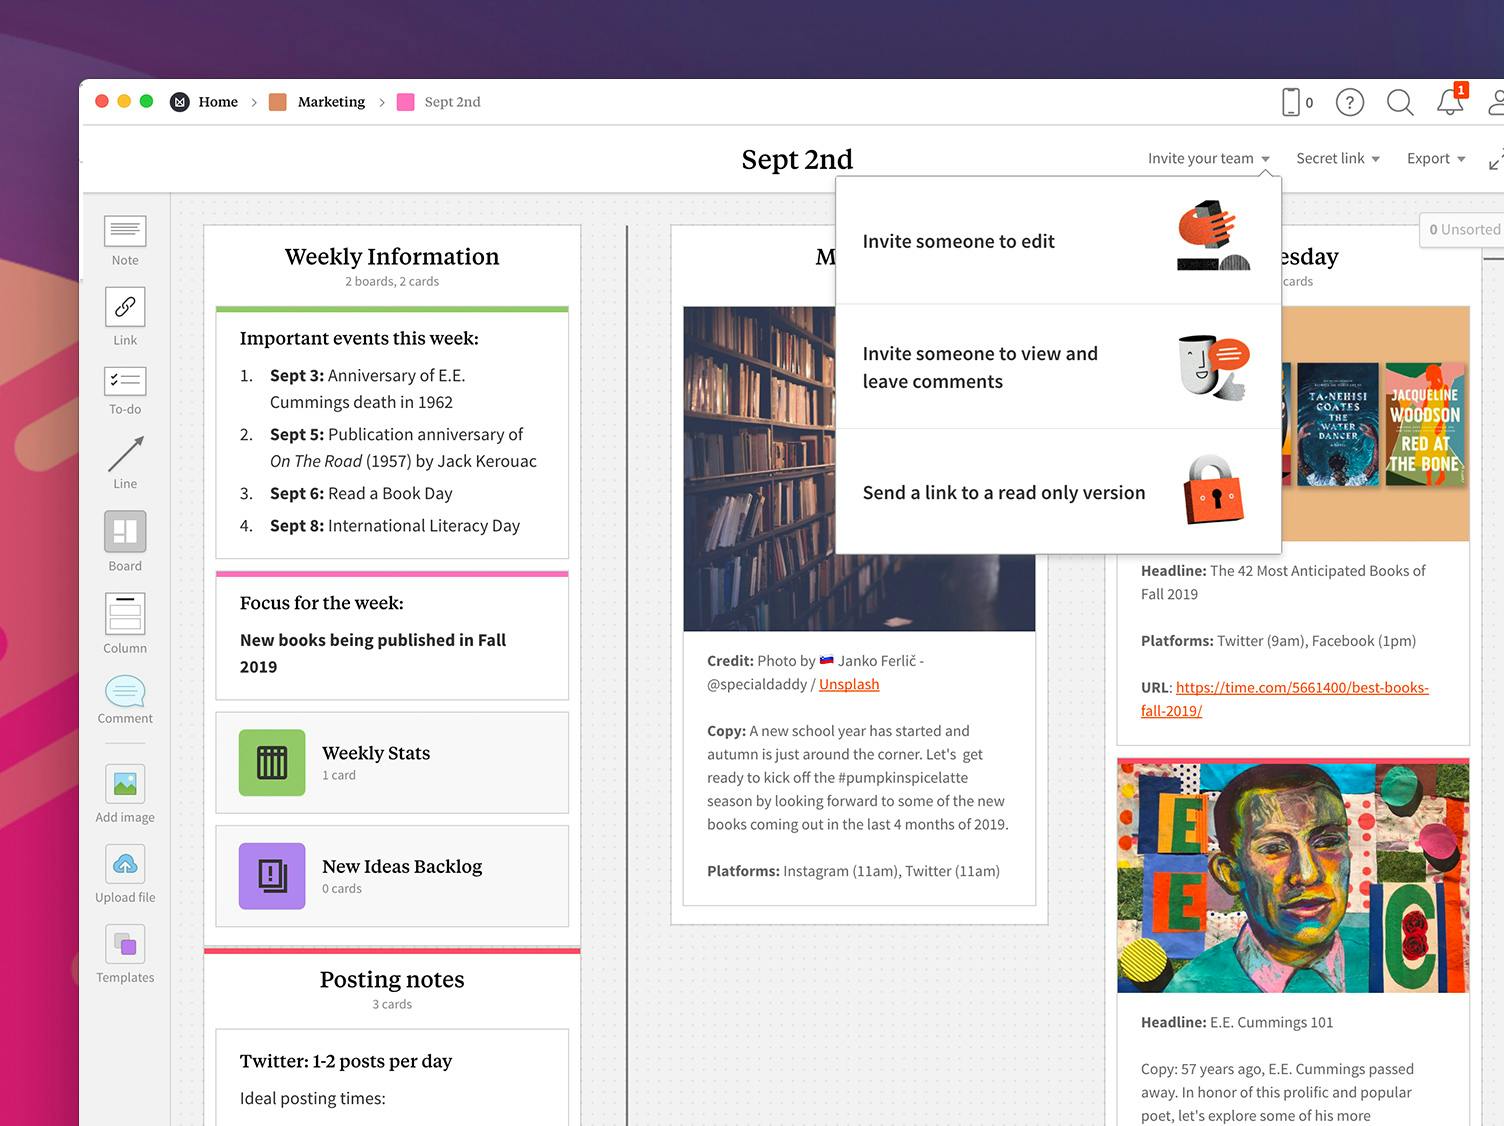
Task: Click the New Ideas Backlog board title
Action: [x=402, y=866]
